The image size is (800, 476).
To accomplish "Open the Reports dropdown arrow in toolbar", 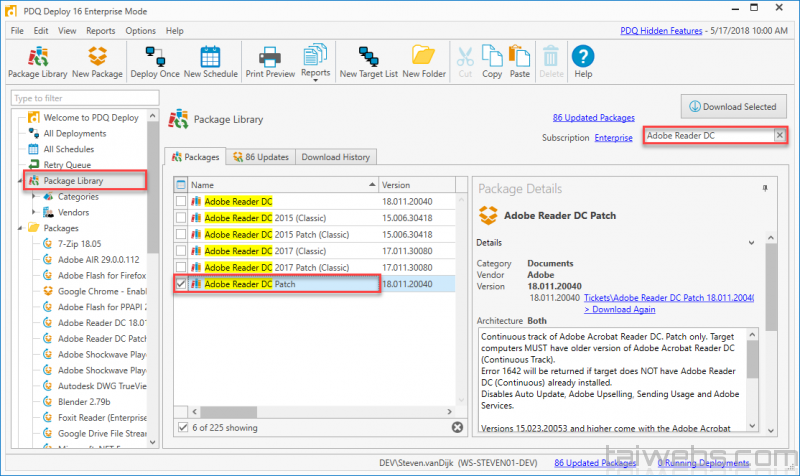I will point(315,81).
